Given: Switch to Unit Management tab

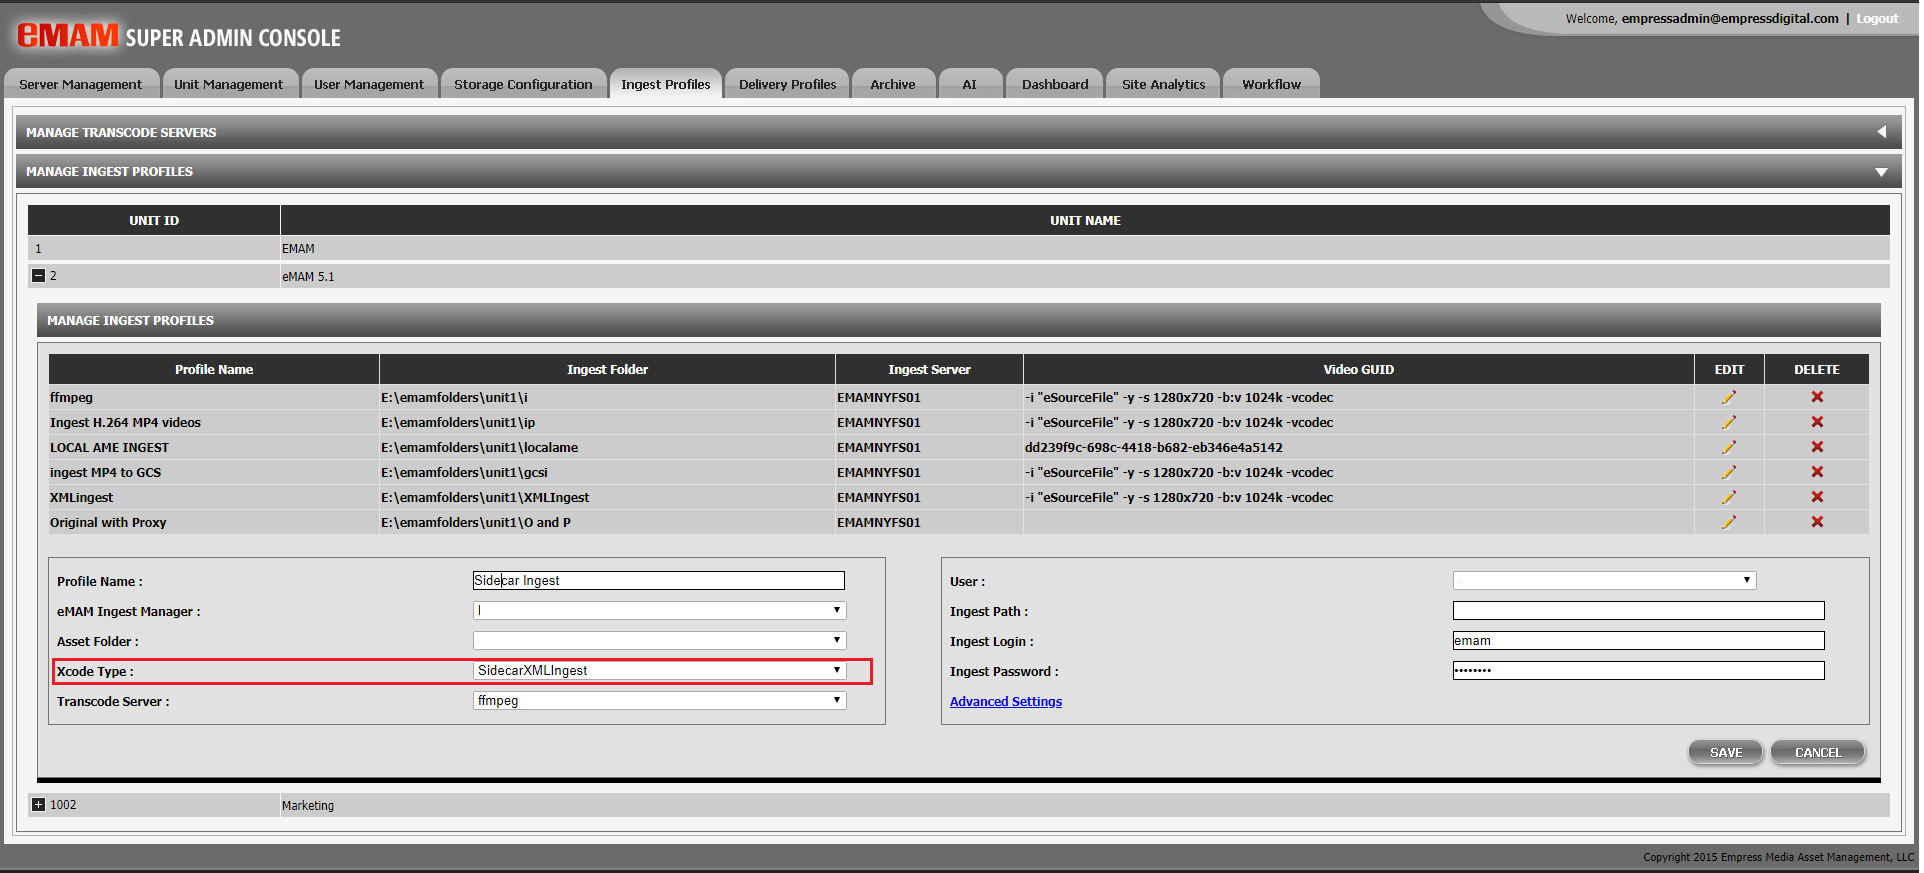Looking at the screenshot, I should [229, 84].
